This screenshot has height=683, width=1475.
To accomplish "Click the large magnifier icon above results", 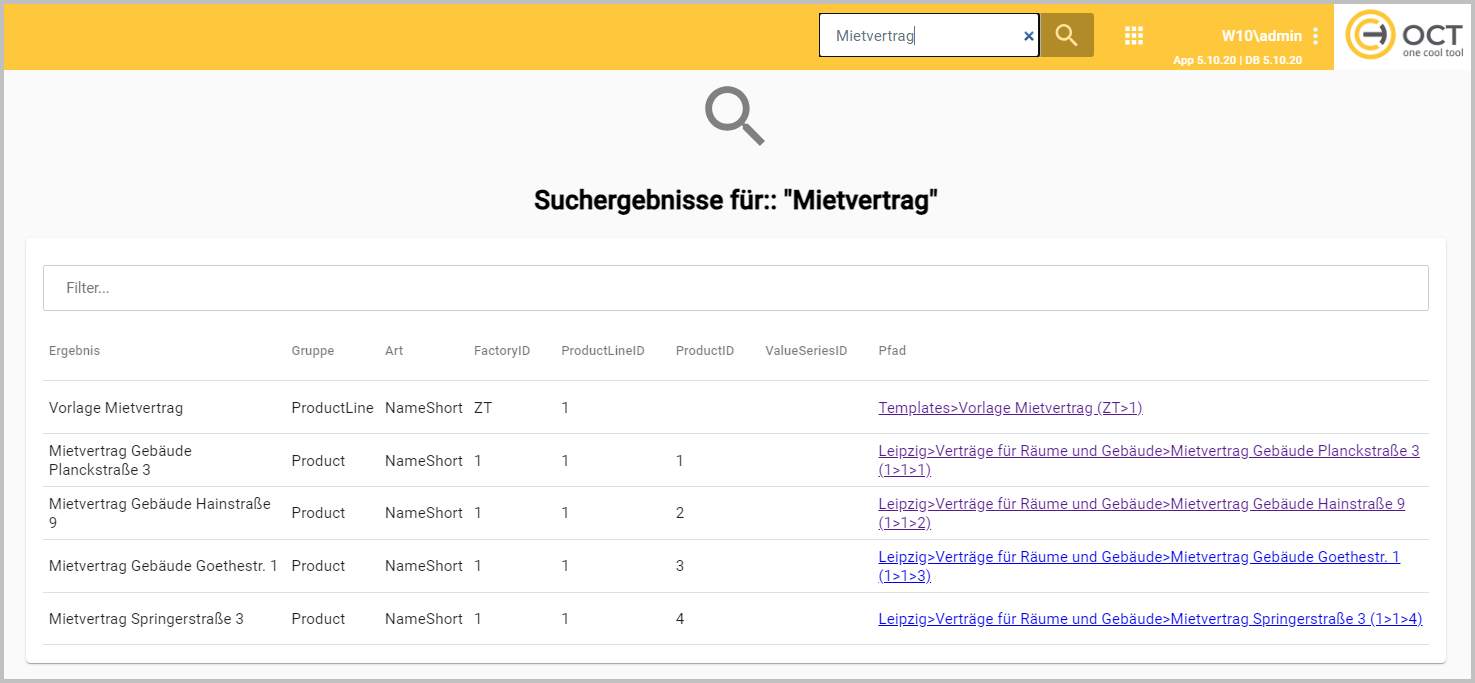I will (735, 115).
